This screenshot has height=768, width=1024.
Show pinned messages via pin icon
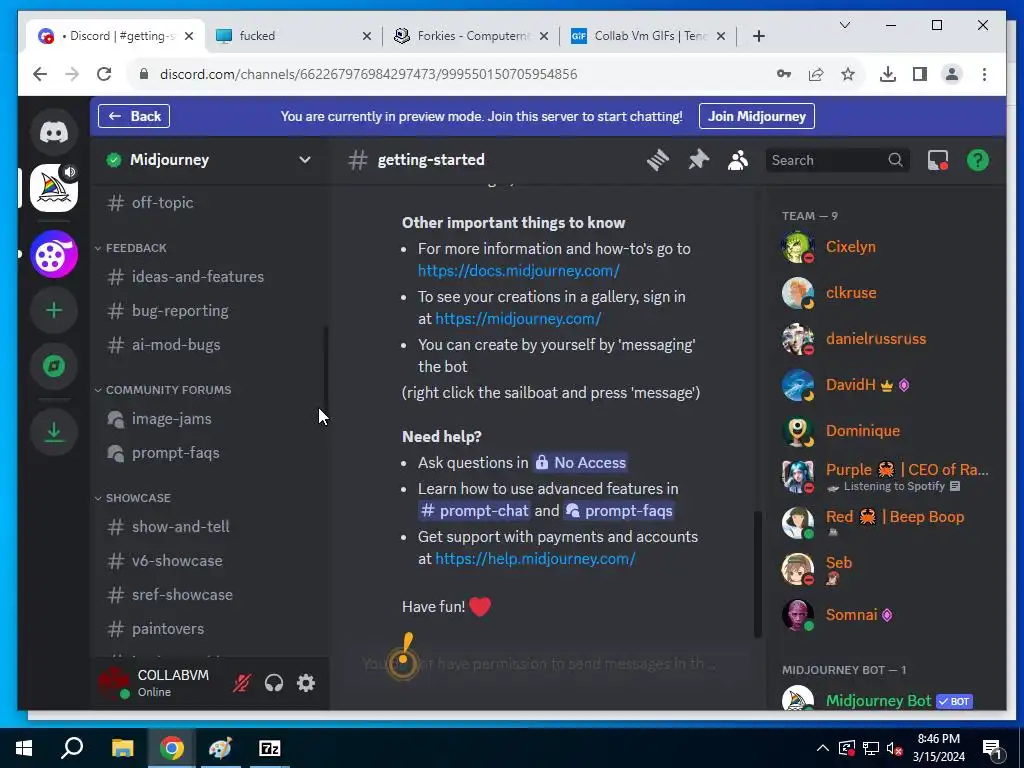(698, 160)
